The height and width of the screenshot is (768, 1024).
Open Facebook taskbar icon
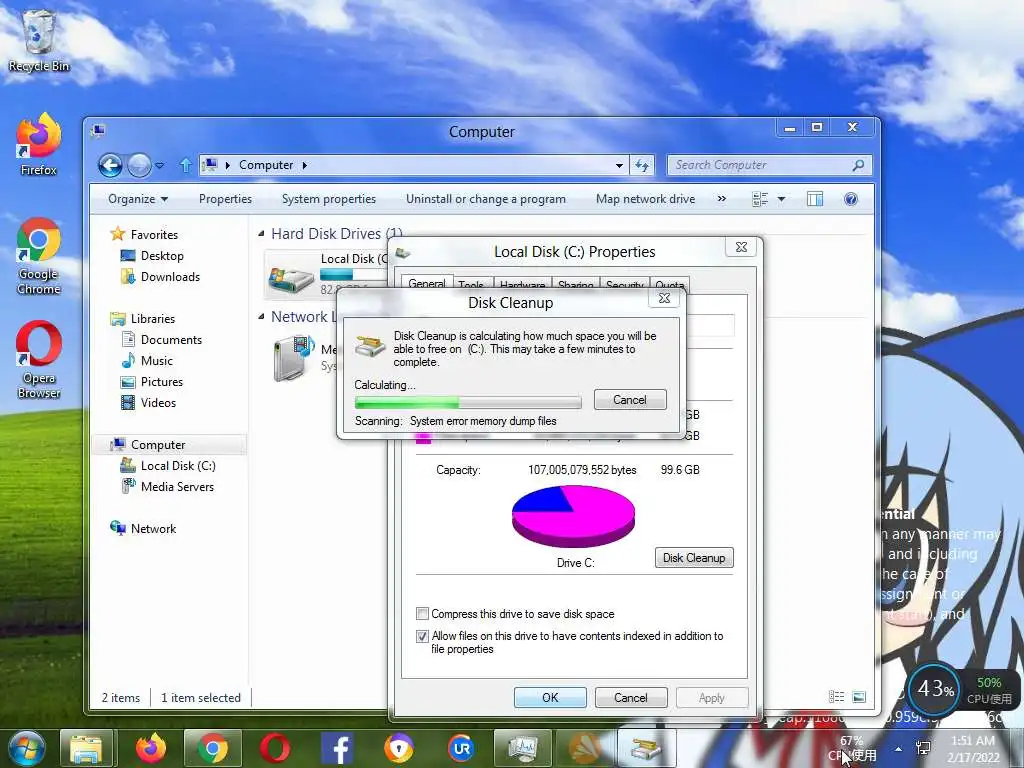[338, 748]
